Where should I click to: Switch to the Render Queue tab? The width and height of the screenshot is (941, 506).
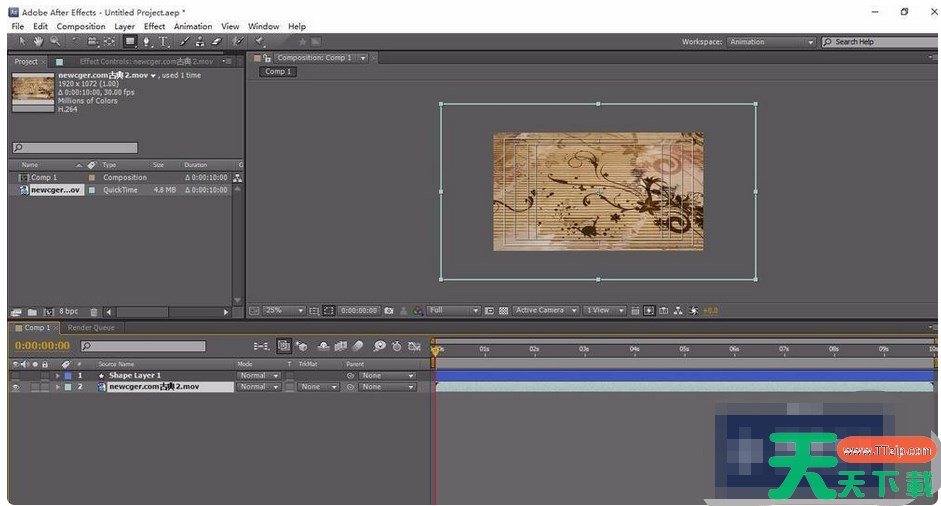click(x=90, y=327)
